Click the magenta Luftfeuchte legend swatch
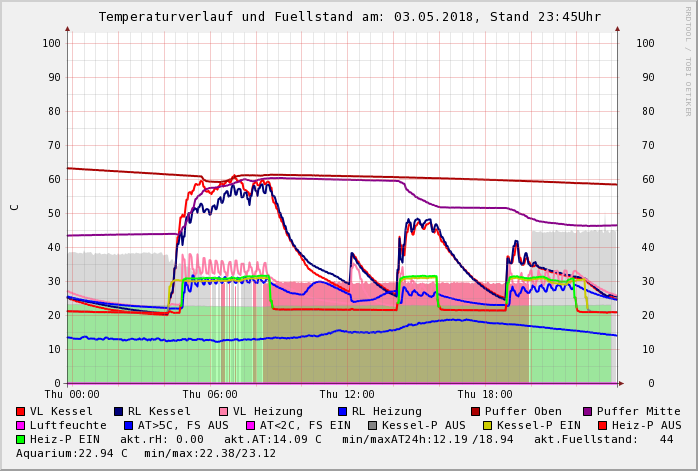Screen dimensions: 698x471 pos(21,425)
